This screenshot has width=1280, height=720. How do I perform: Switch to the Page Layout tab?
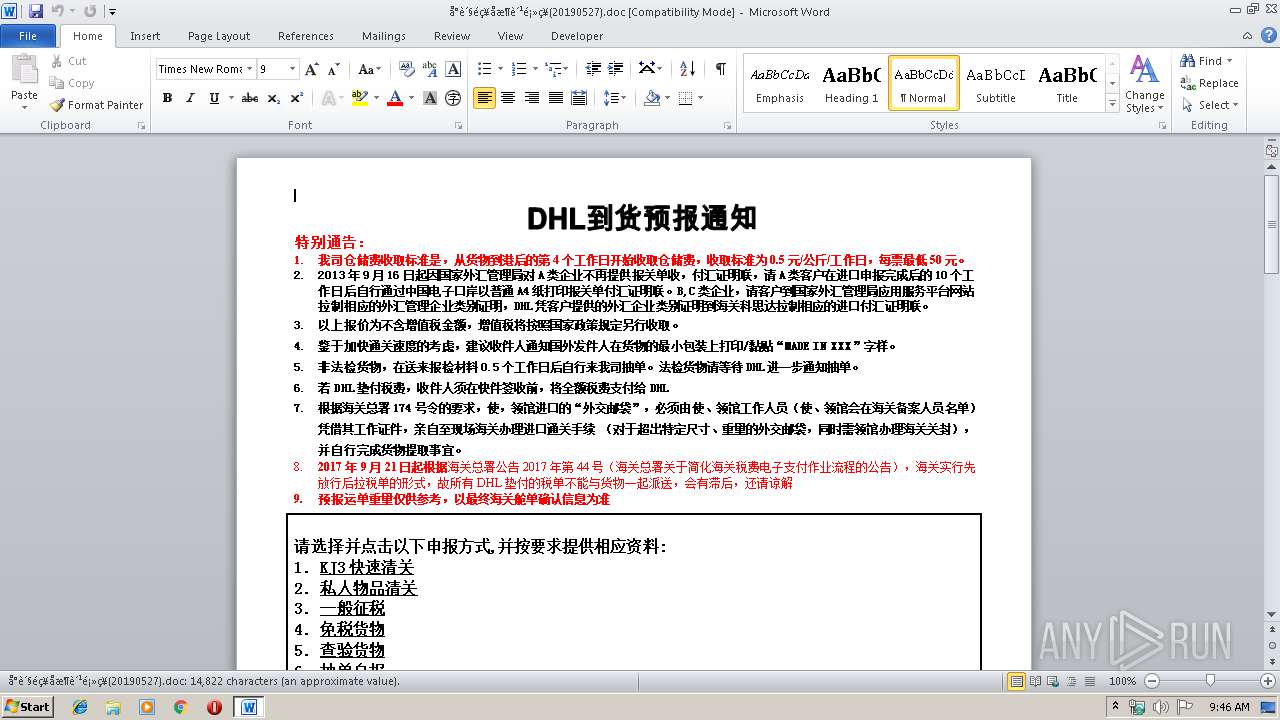click(x=219, y=36)
